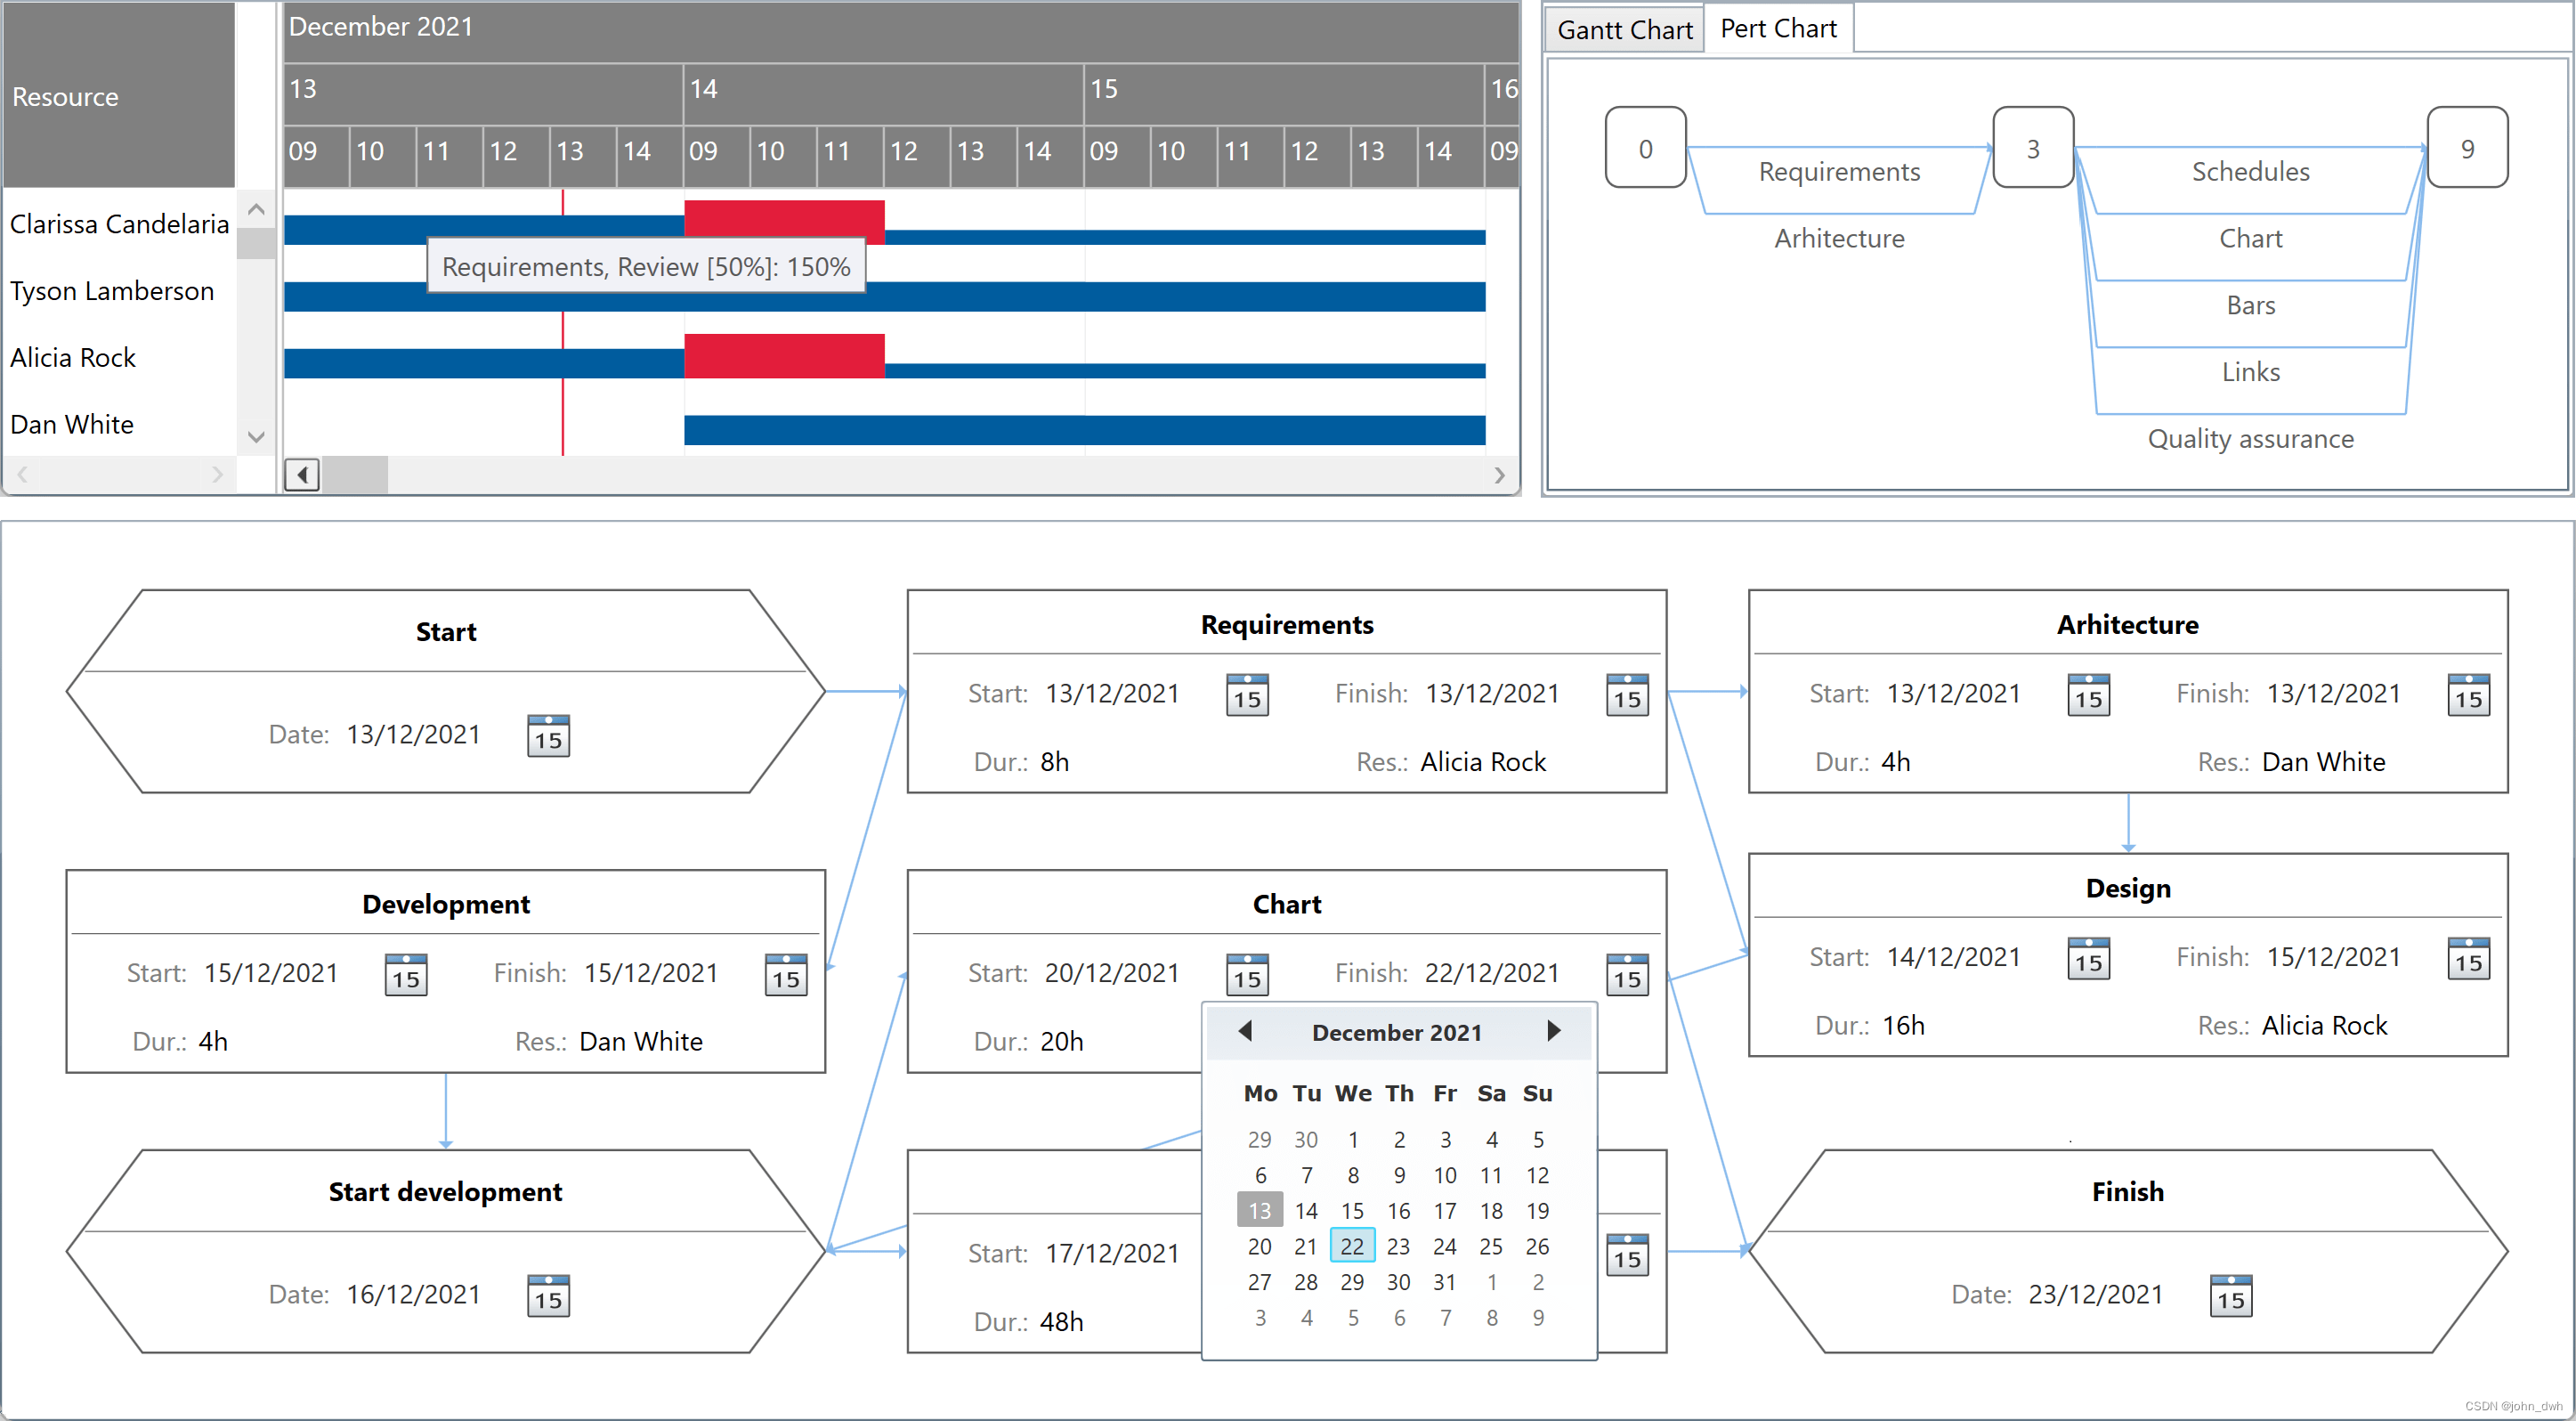Switch to the Pert Chart tab
2576x1421 pixels.
[x=1771, y=26]
